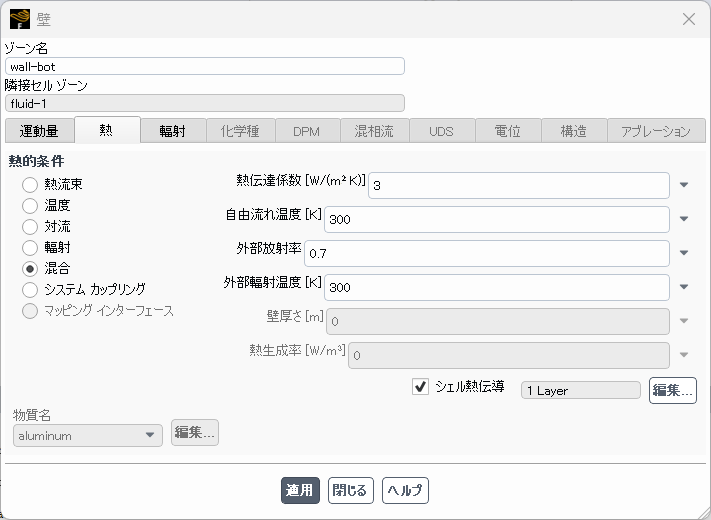Open the 化学種 tab
Viewport: 711px width, 520px height.
tap(240, 131)
